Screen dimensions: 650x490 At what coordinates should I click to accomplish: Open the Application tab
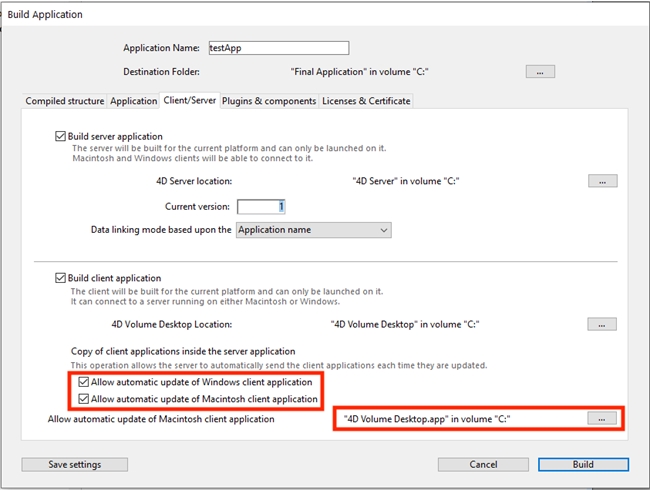[133, 101]
